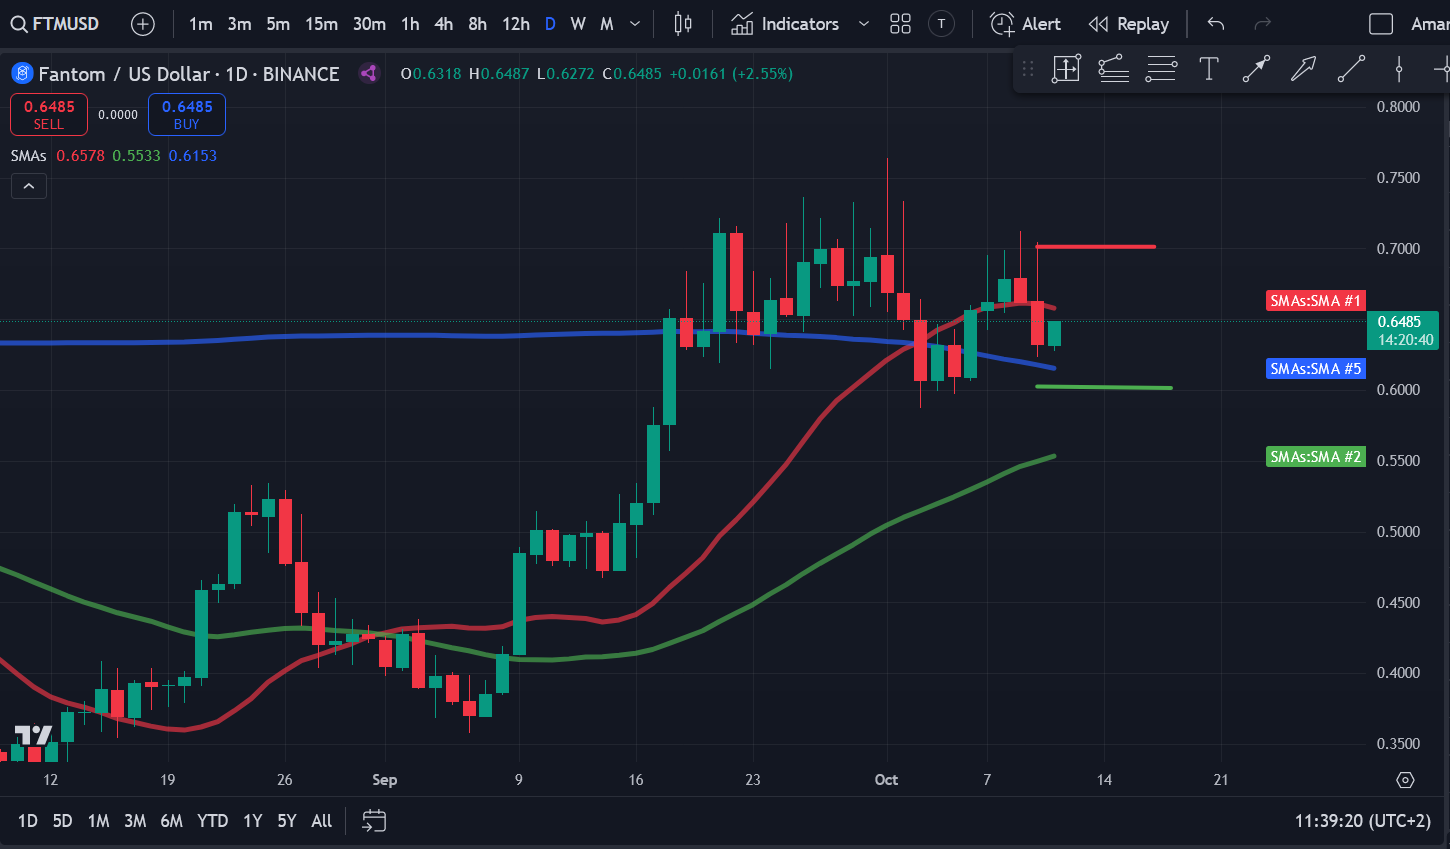Click the red SELL 0.6485 button
1450x849 pixels.
tap(49, 114)
